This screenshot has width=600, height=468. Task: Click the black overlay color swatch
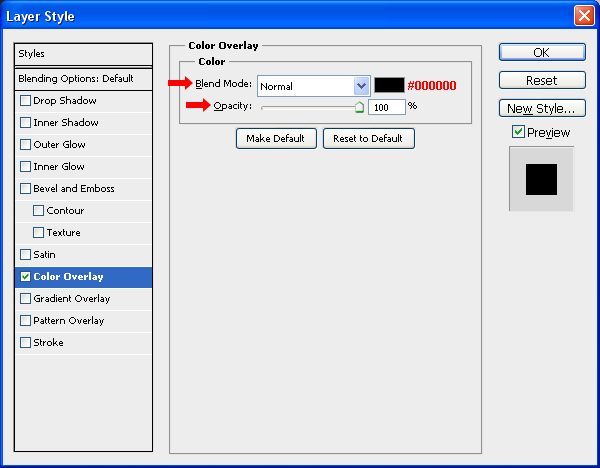[388, 86]
